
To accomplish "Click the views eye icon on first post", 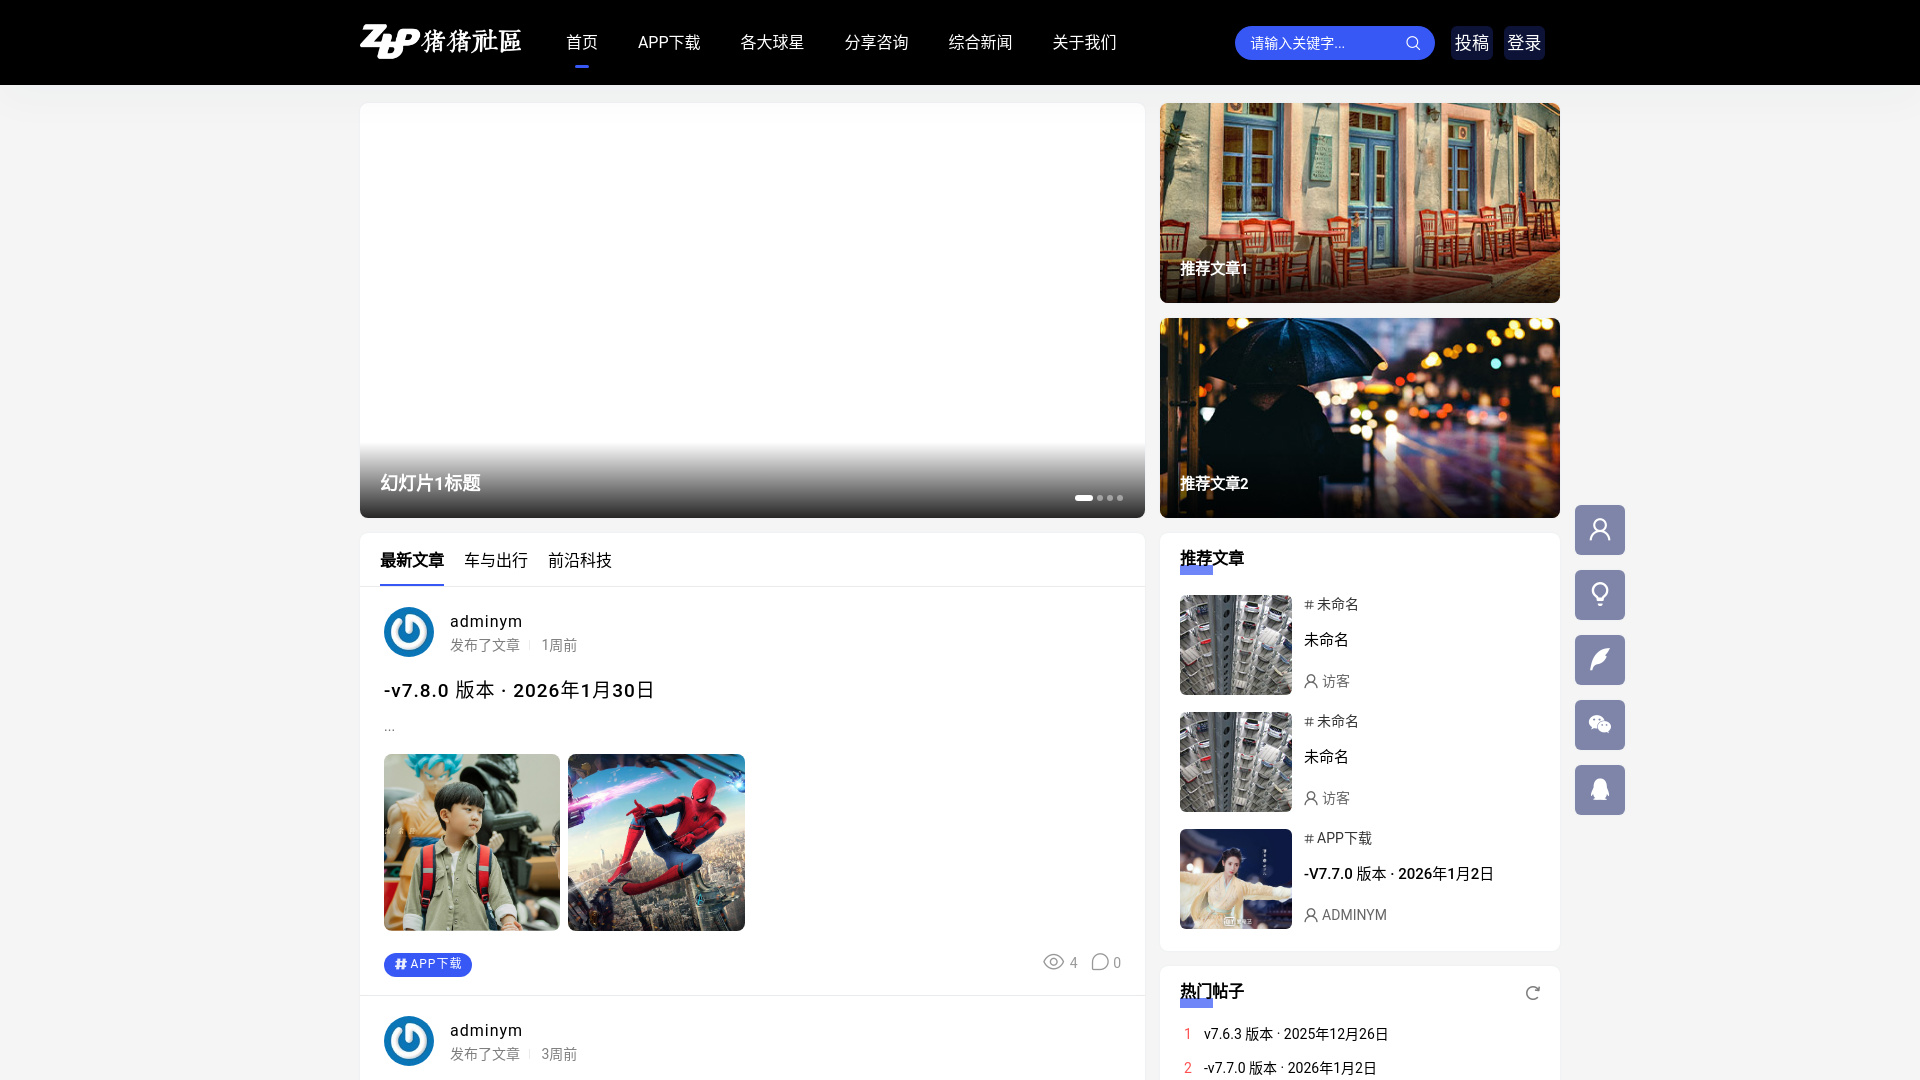I will tap(1053, 962).
